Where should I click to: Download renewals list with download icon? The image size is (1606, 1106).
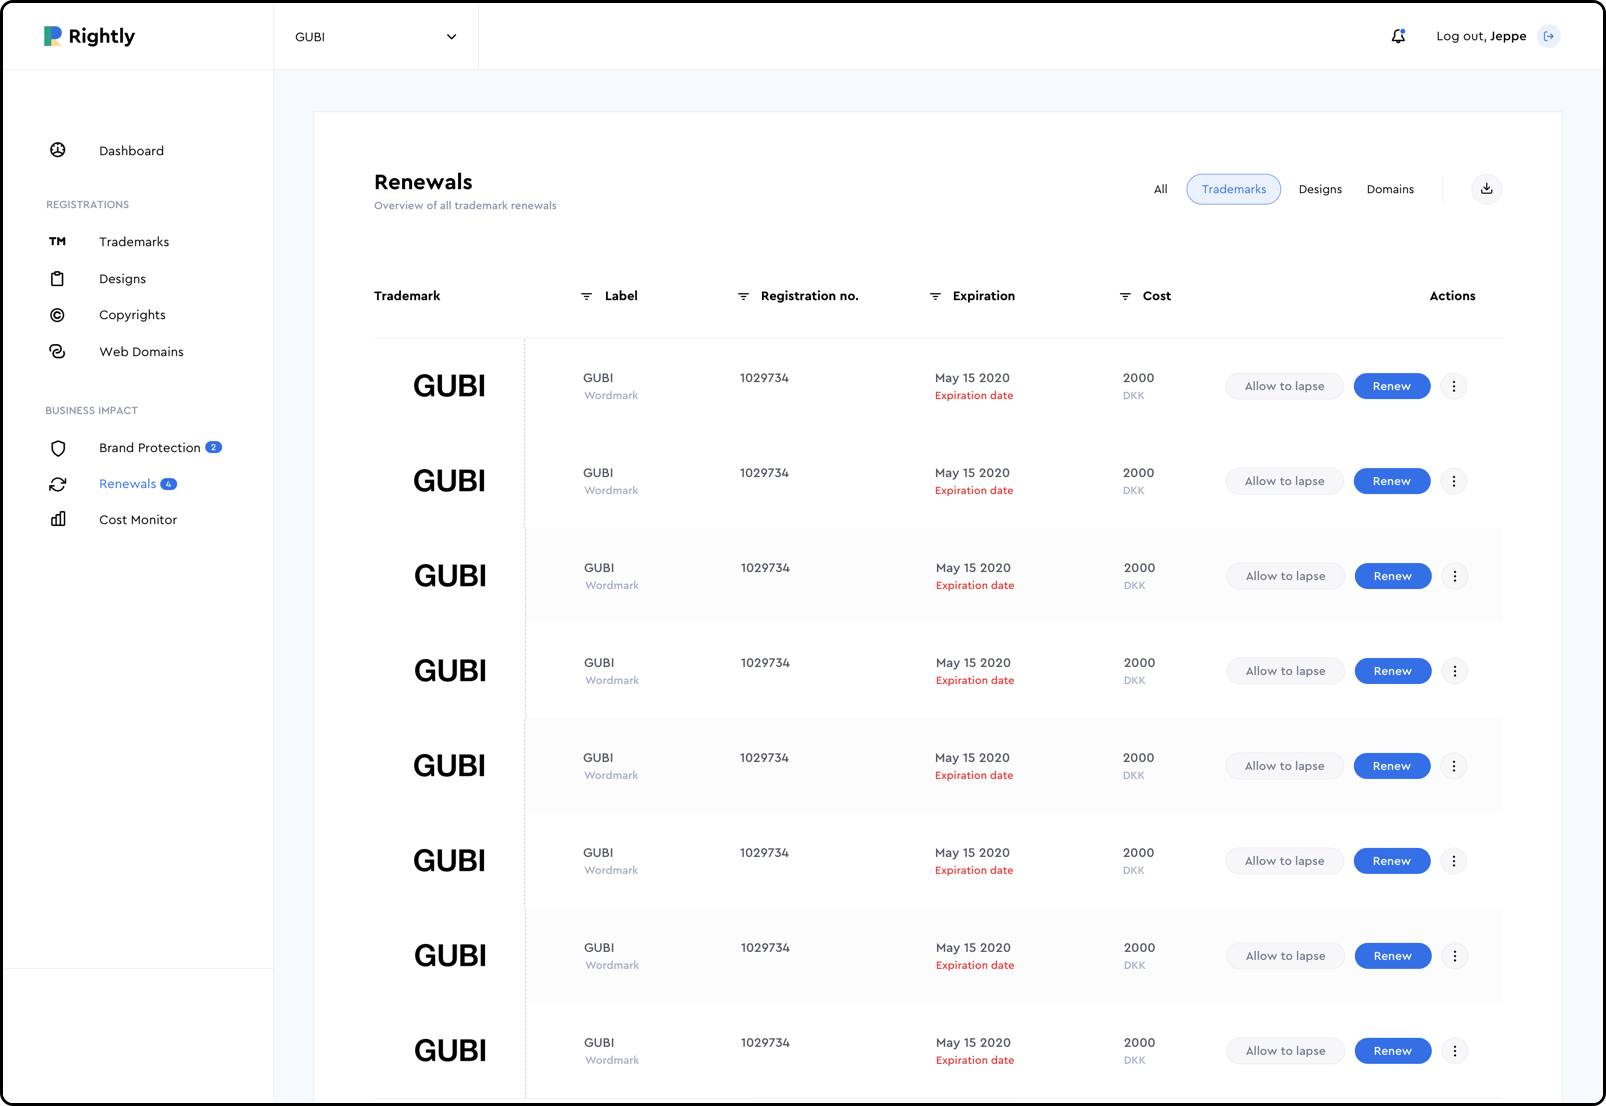[1487, 189]
